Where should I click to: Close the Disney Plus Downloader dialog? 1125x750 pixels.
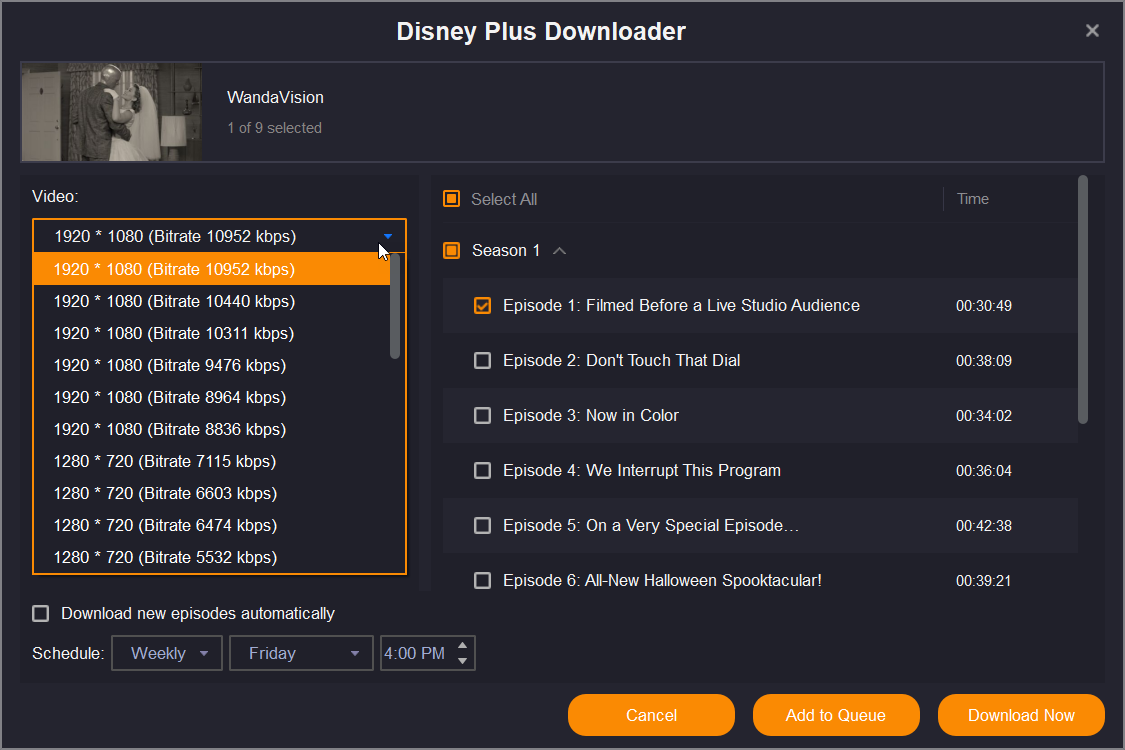[1092, 31]
